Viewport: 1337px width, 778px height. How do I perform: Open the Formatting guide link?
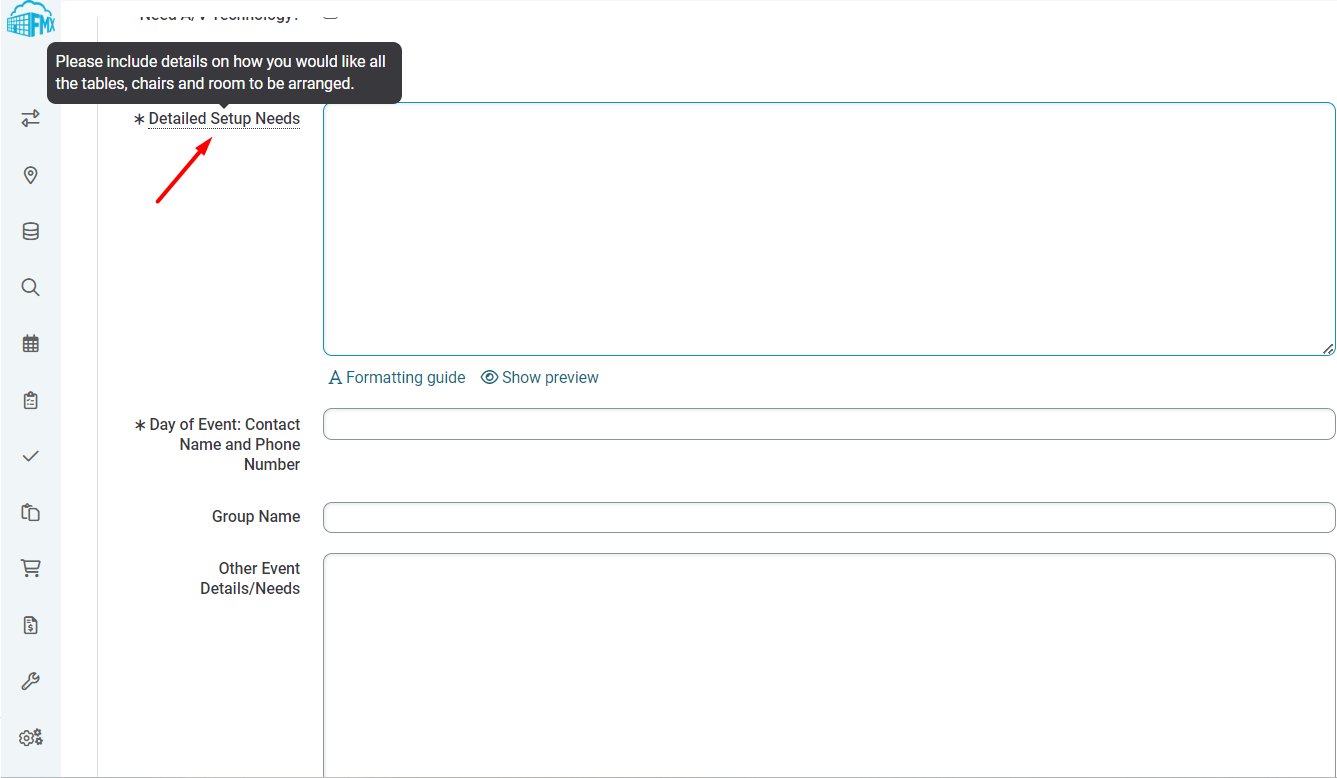point(397,377)
